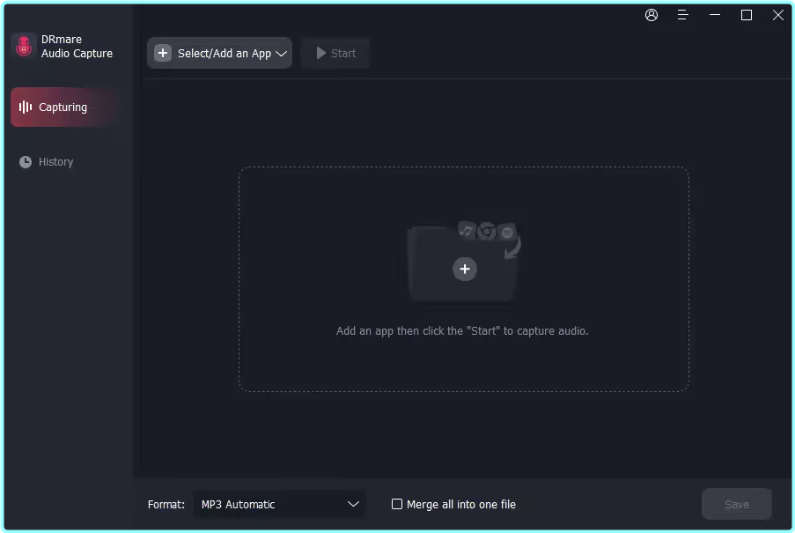Click the 'Add an app then click' hint text
The image size is (795, 533).
[x=462, y=331]
